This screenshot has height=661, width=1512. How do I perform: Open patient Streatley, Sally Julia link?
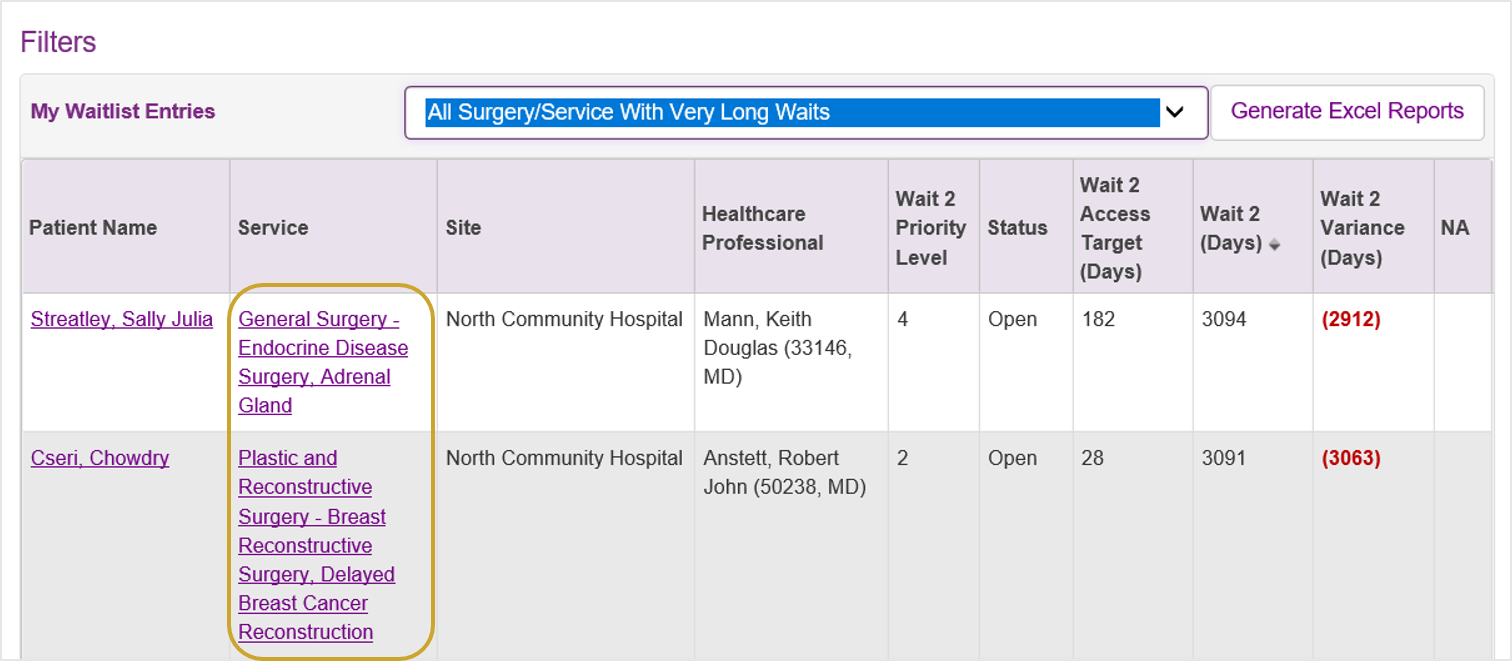(122, 319)
